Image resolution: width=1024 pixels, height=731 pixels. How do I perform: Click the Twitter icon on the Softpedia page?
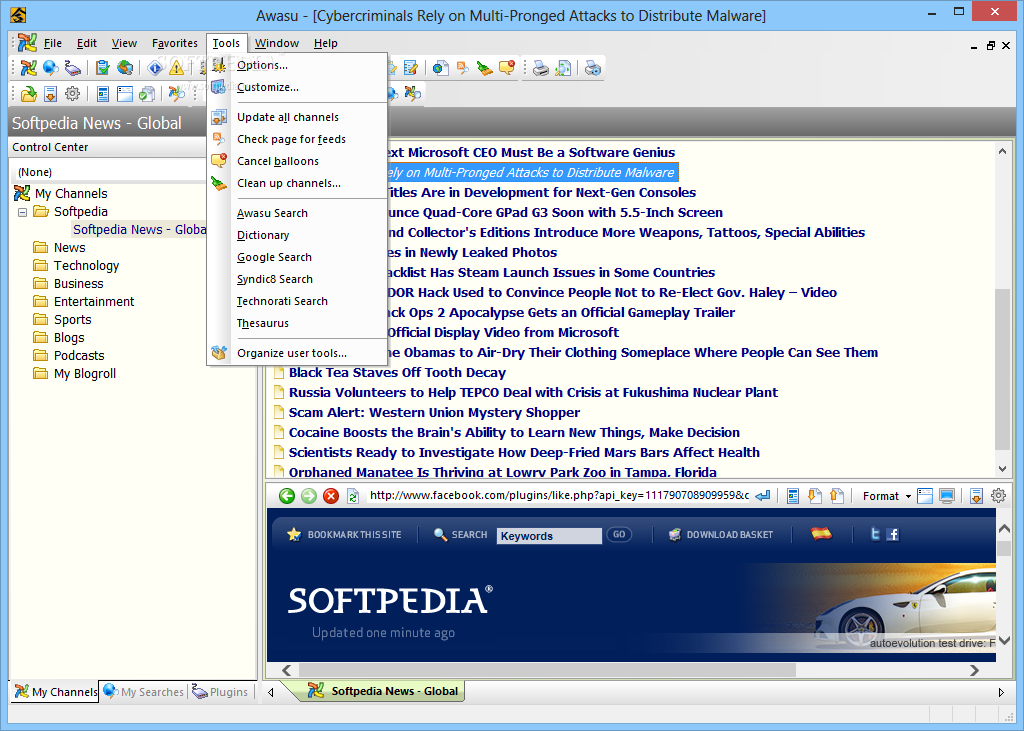pyautogui.click(x=875, y=534)
